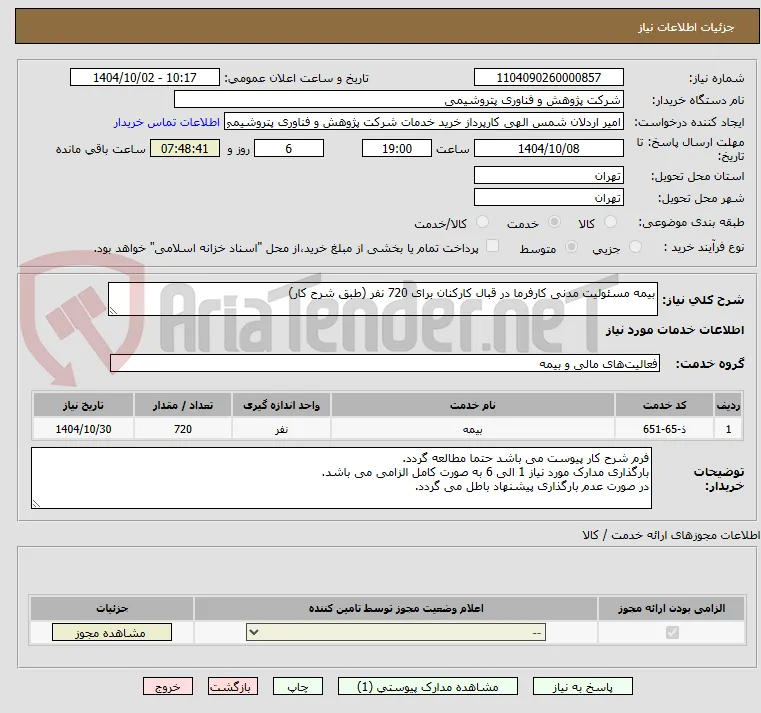Click گروه خدمت فعالیت‌های مالی و بیمه field
The width and height of the screenshot is (761, 713).
[385, 364]
